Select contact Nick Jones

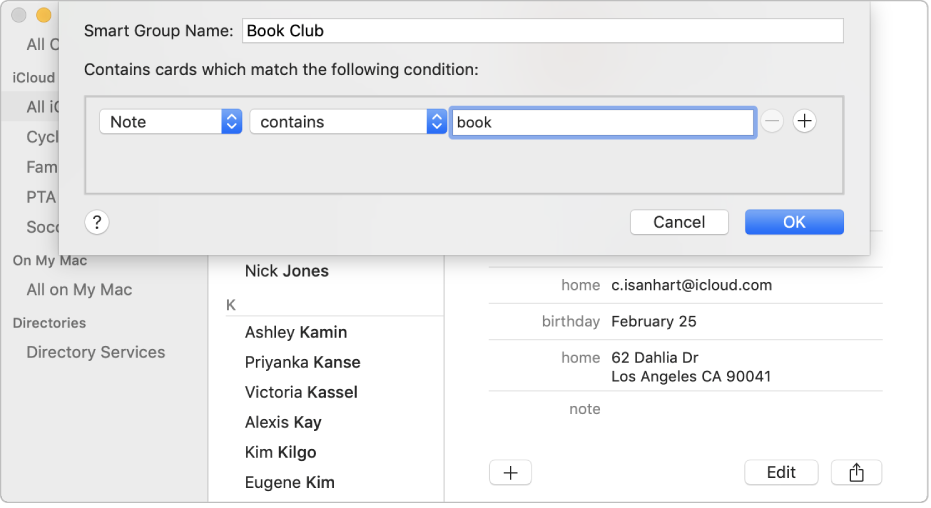pyautogui.click(x=286, y=271)
